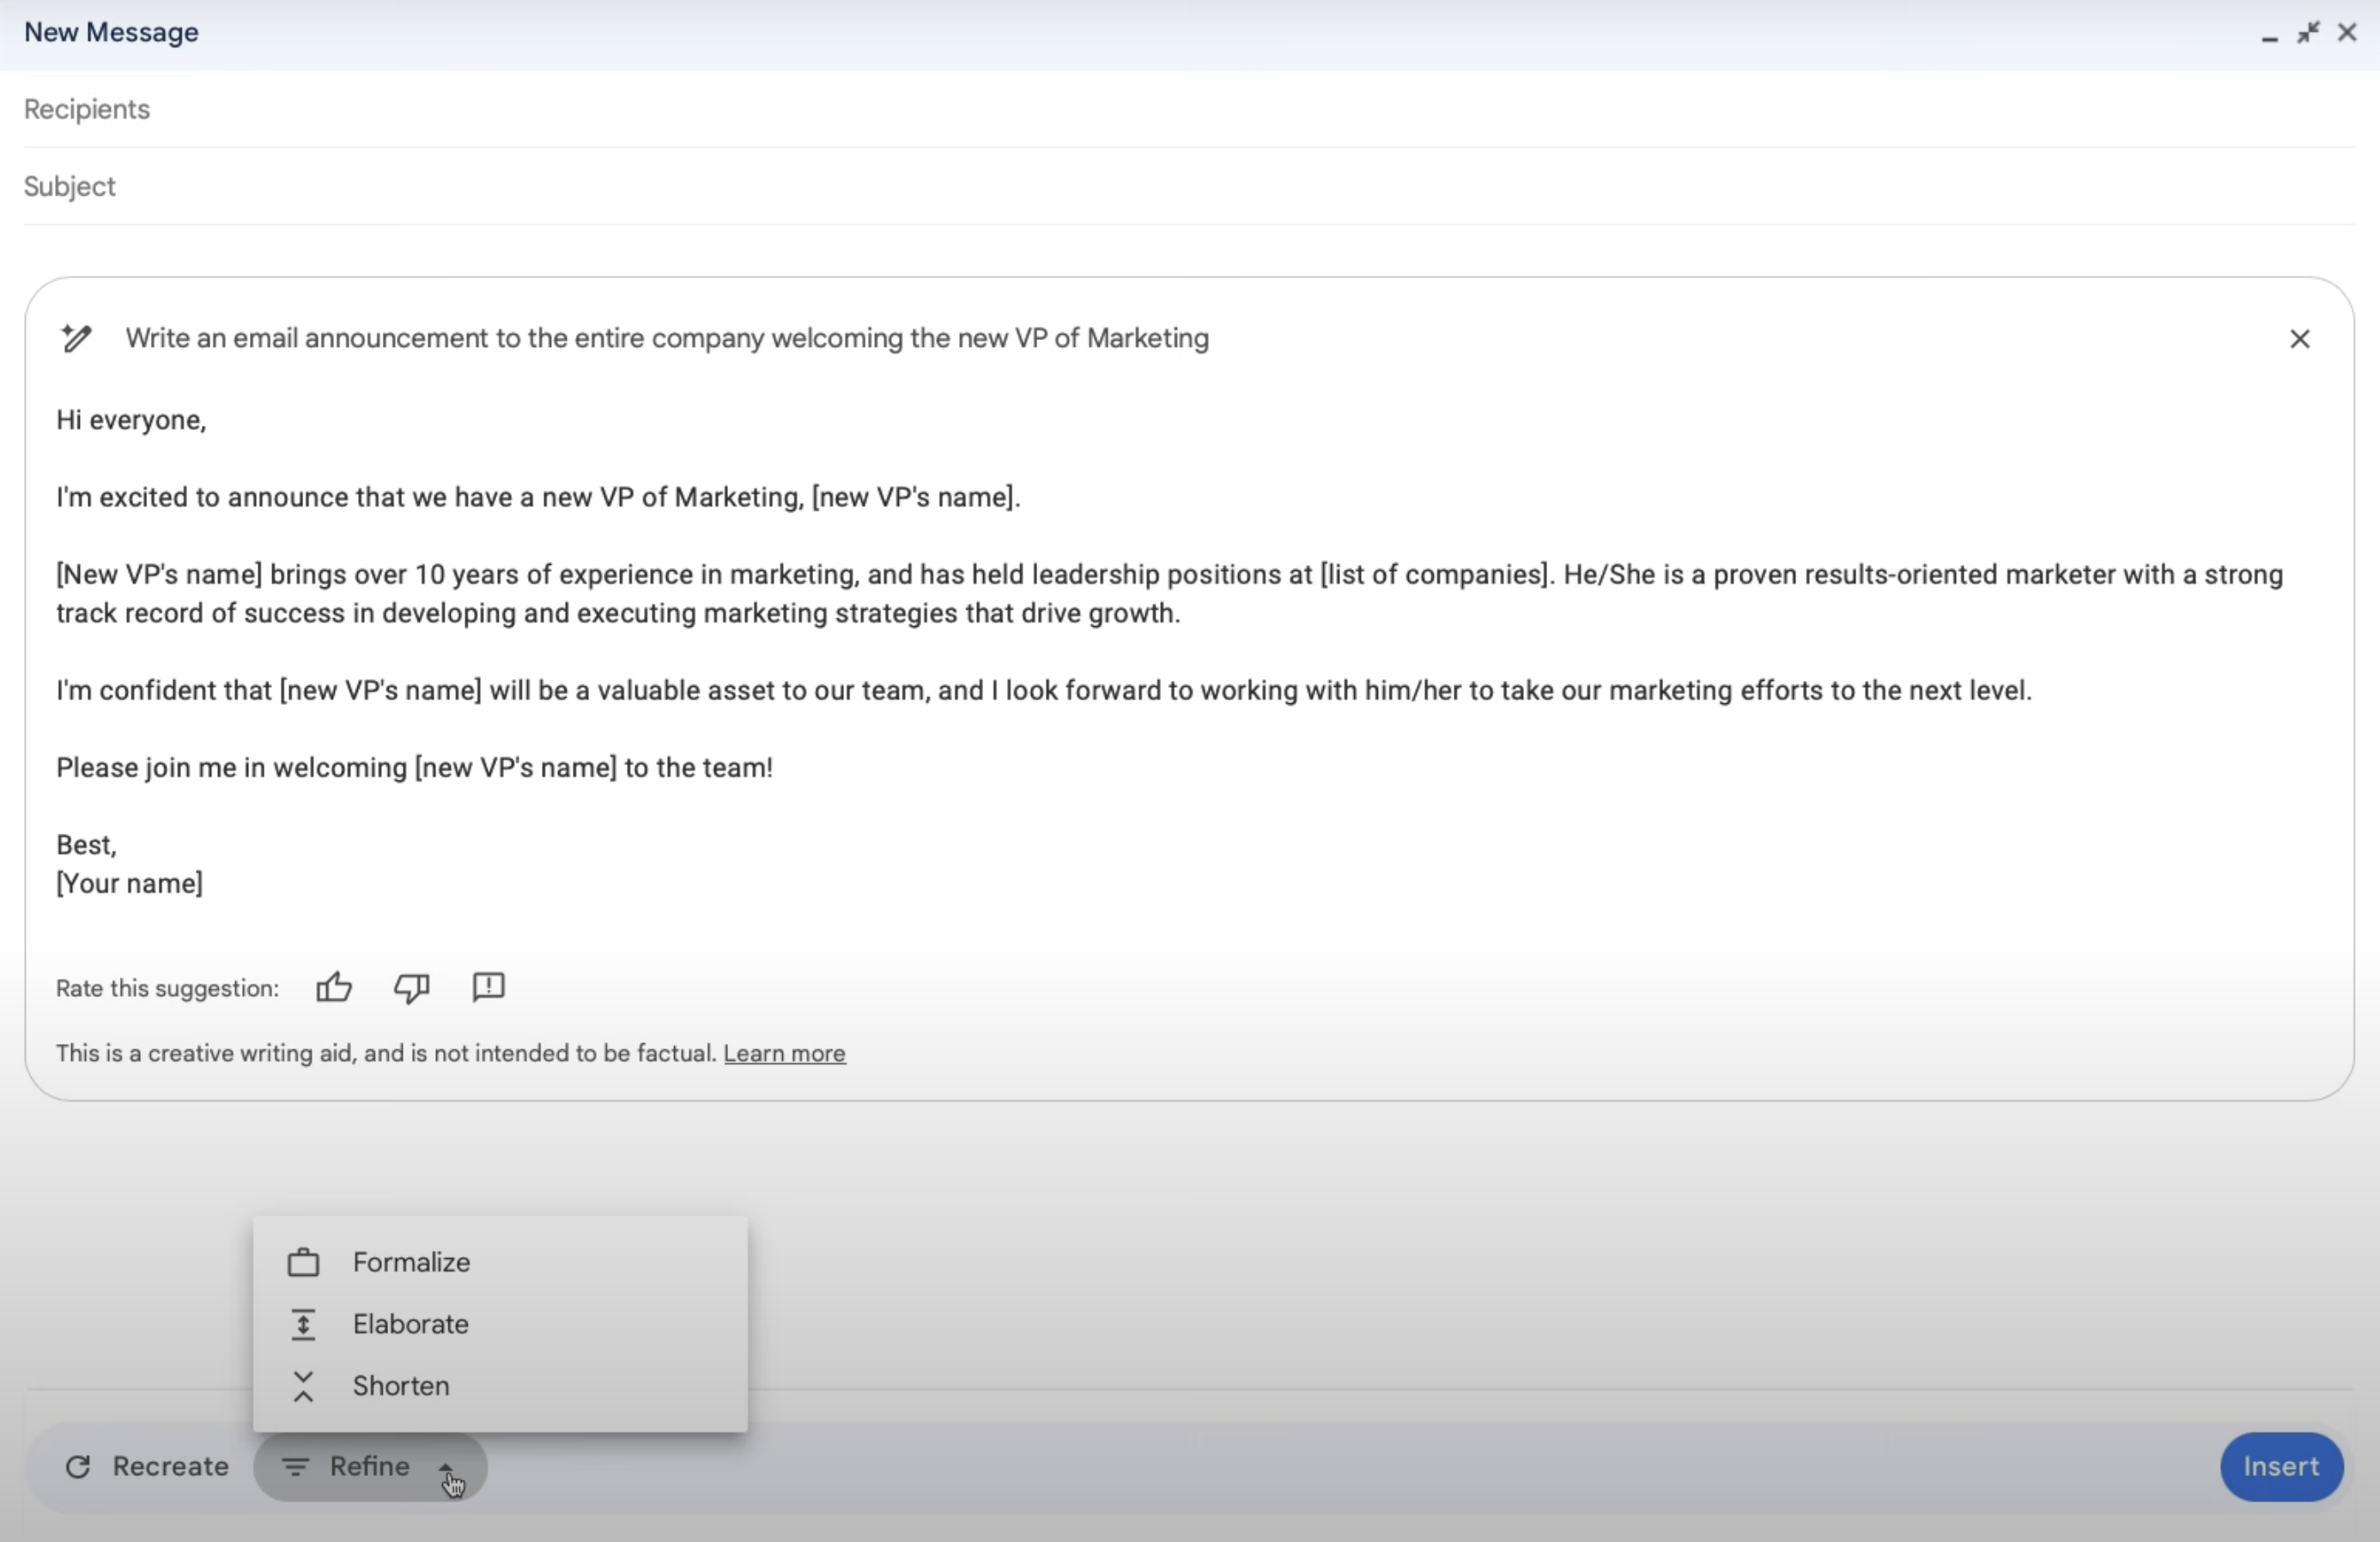Exit full-screen with the diagonal arrows icon
The width and height of the screenshot is (2380, 1542).
coord(2308,33)
